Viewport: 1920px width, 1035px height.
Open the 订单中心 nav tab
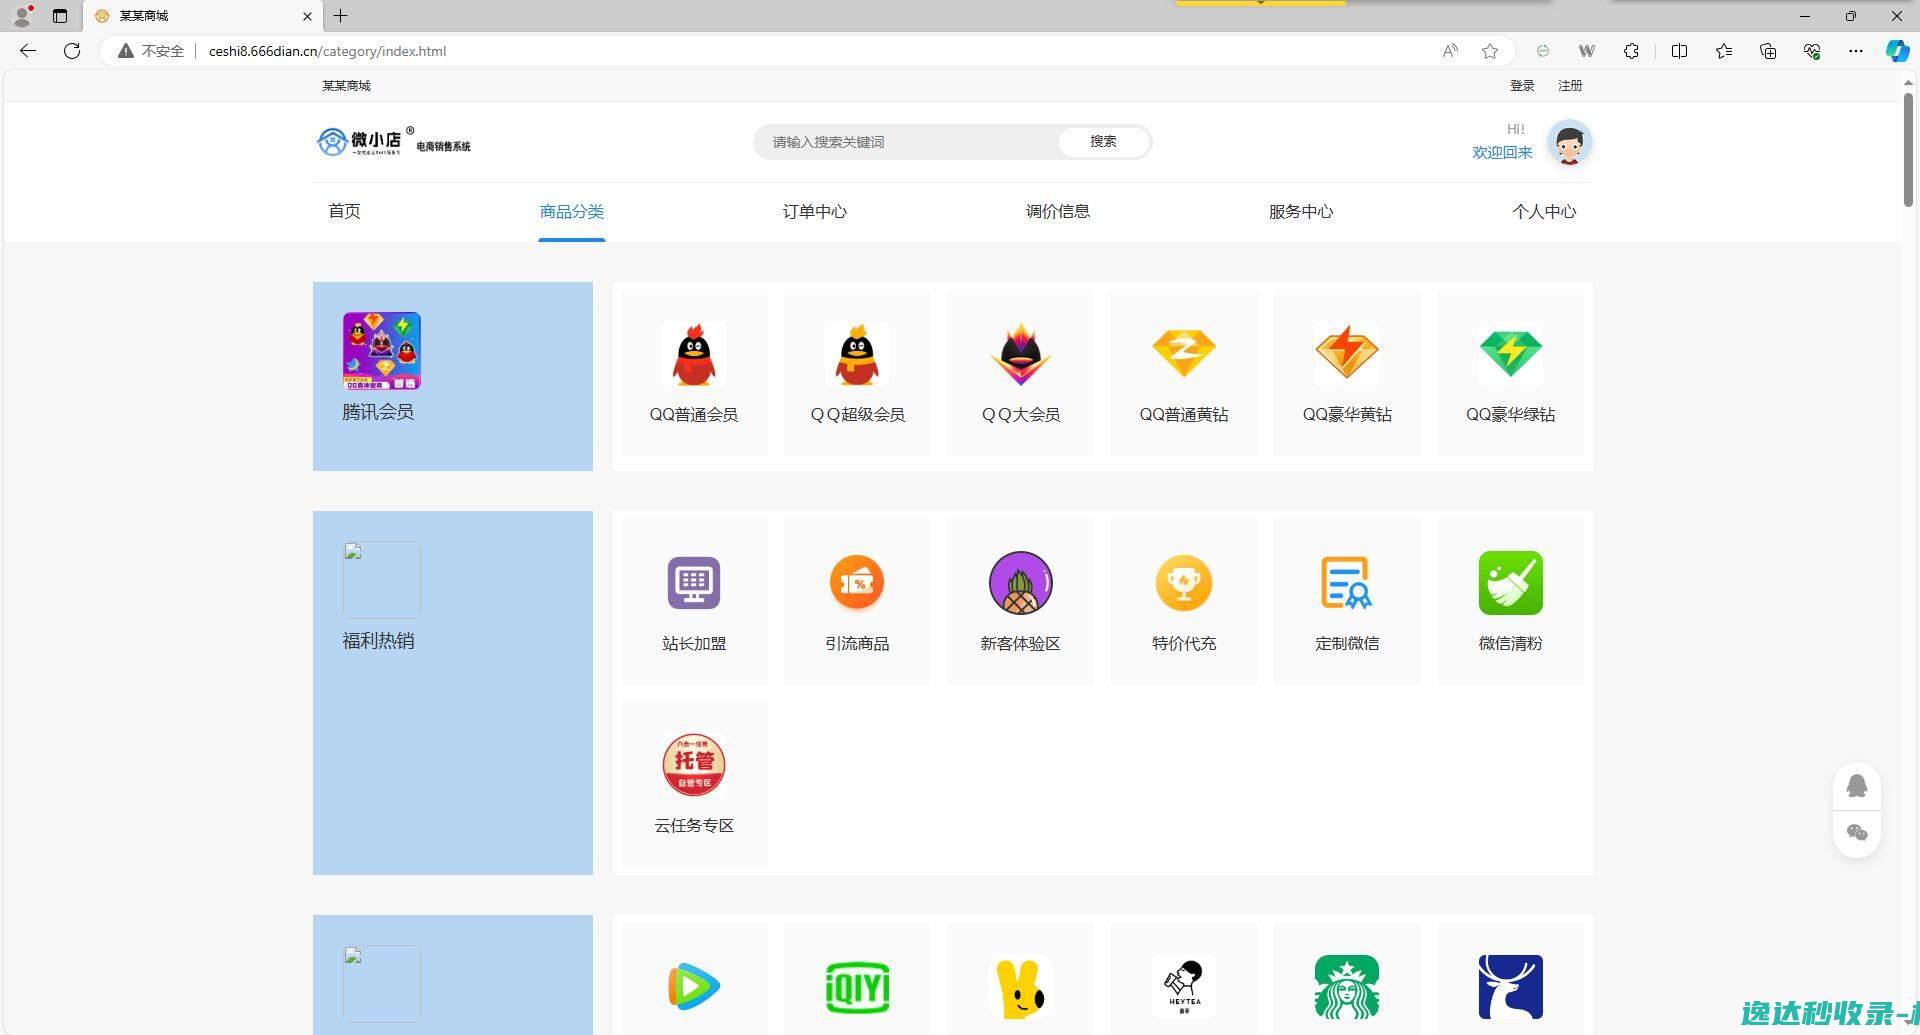pos(814,211)
